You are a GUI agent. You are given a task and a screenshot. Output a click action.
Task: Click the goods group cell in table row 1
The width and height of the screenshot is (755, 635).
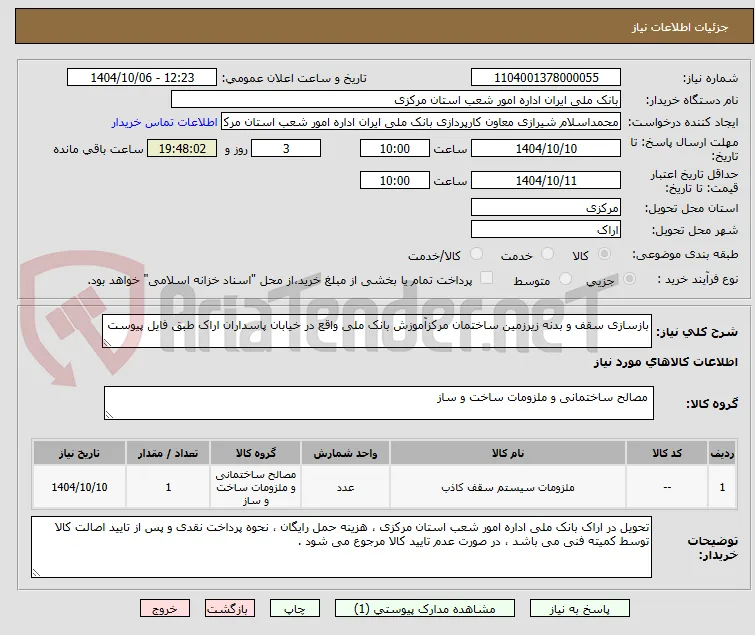(256, 487)
